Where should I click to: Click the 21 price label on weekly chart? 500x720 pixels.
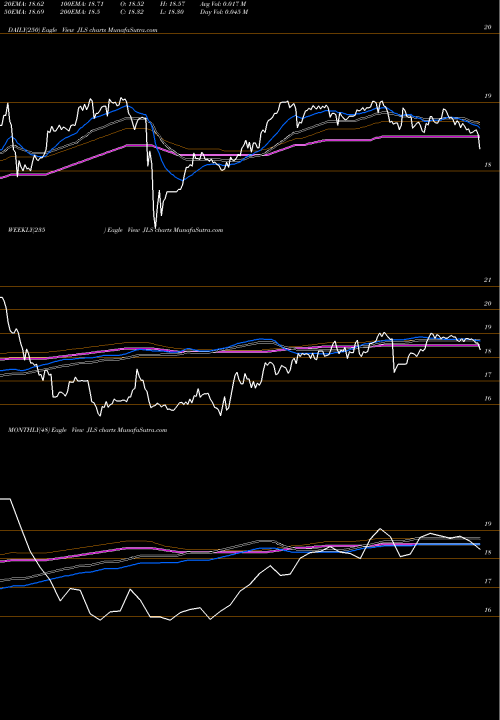(x=488, y=280)
